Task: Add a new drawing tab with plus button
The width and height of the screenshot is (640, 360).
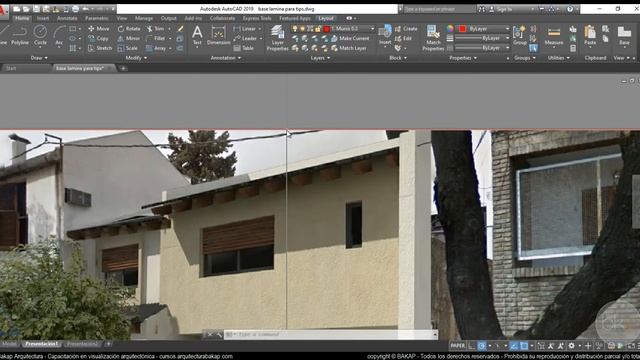Action: tap(123, 68)
